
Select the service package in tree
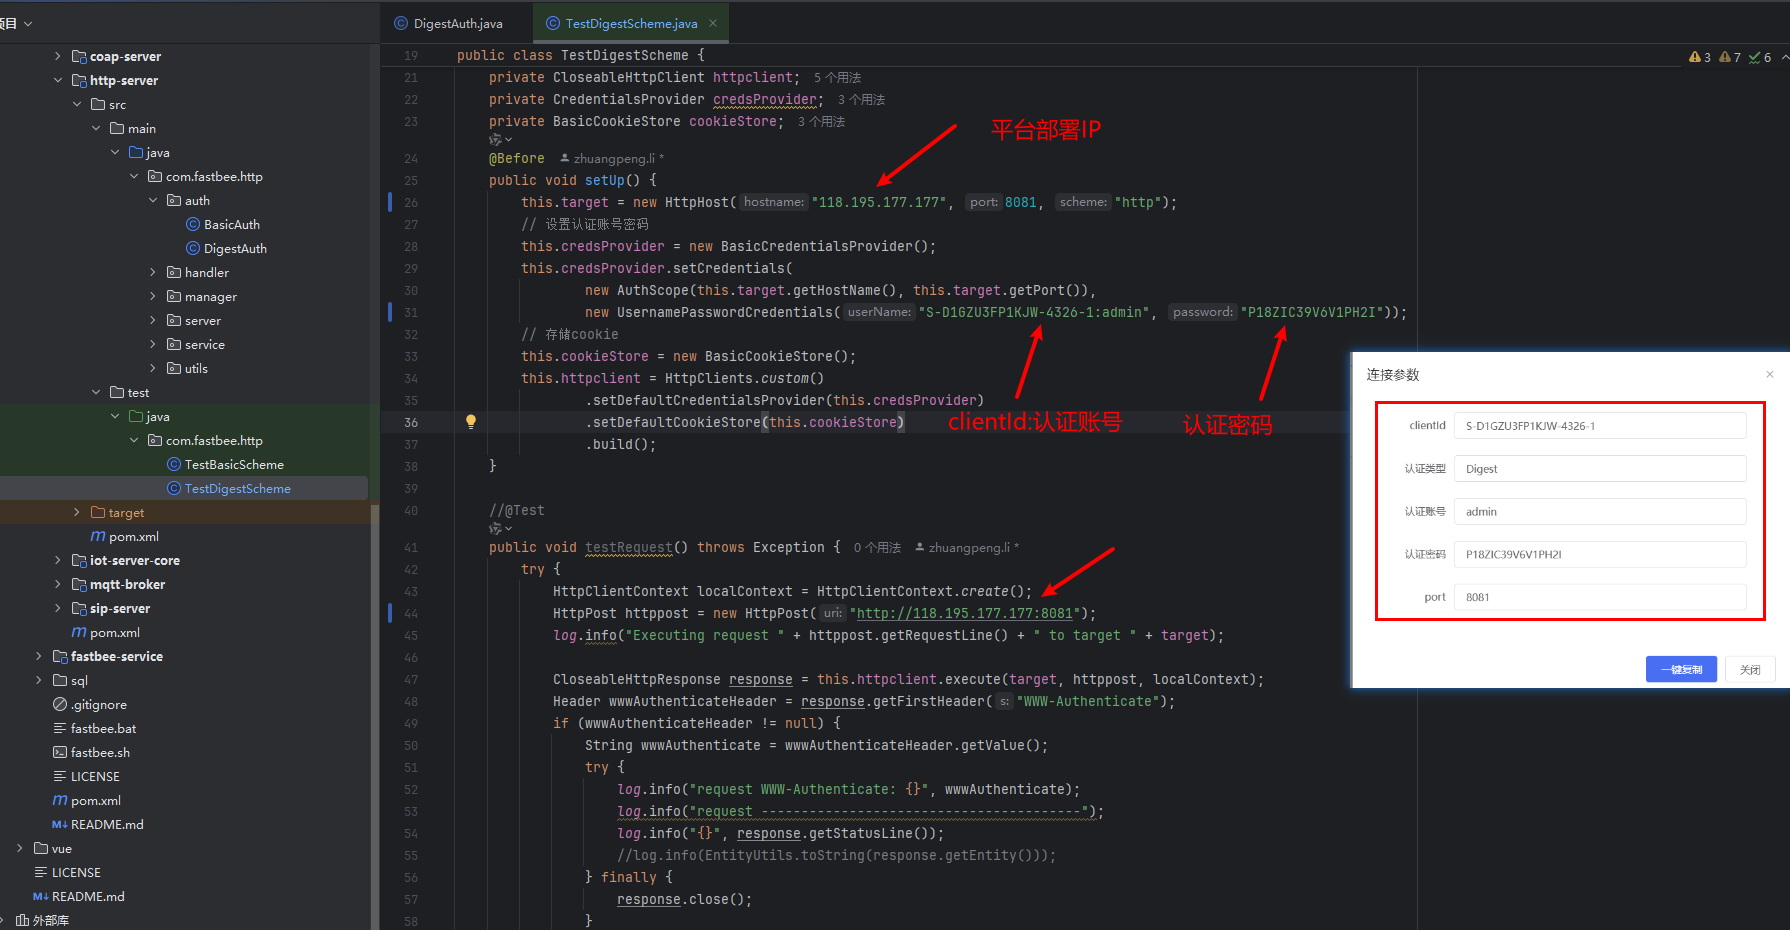pos(204,345)
